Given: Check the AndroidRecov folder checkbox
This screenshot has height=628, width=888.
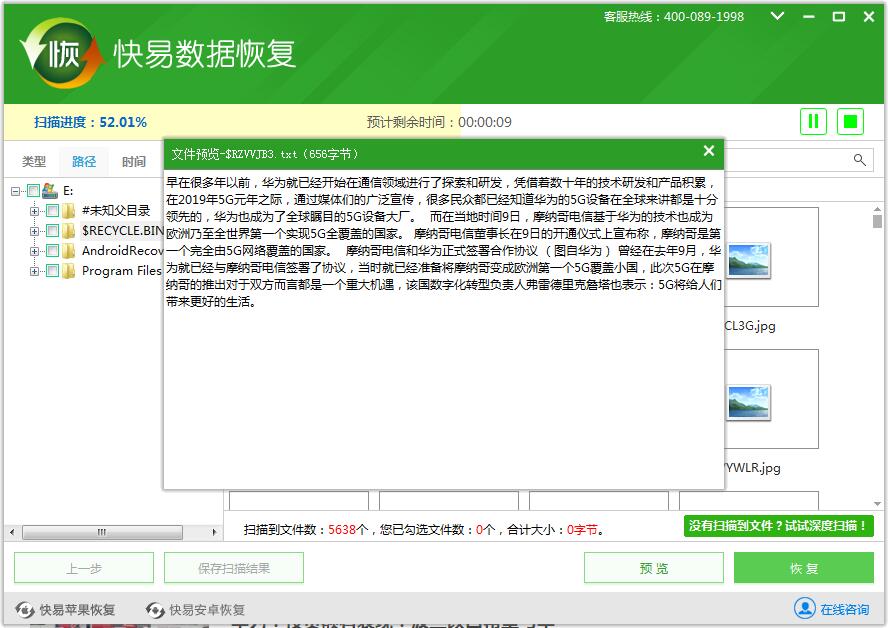Looking at the screenshot, I should (x=53, y=250).
